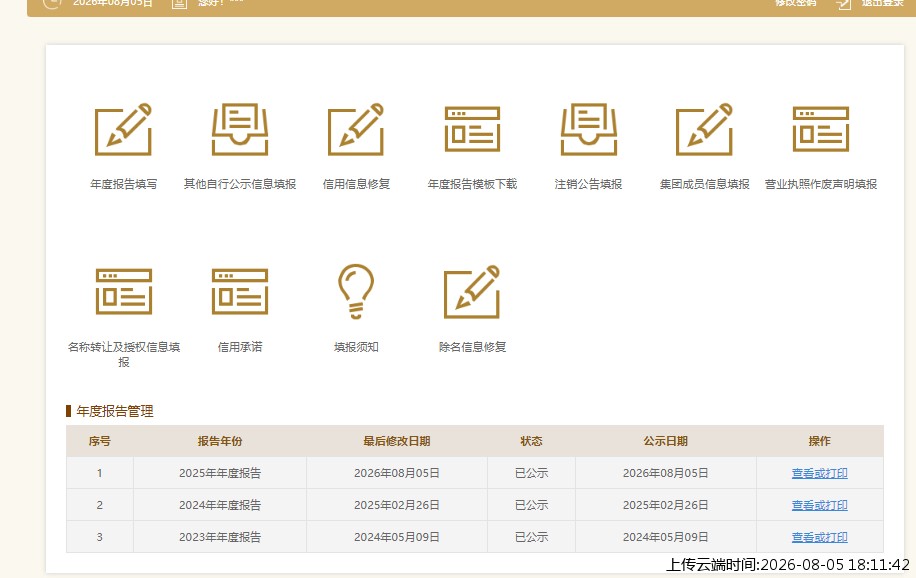This screenshot has height=578, width=916.
Task: Select serial number 3 cell
Action: (99, 537)
